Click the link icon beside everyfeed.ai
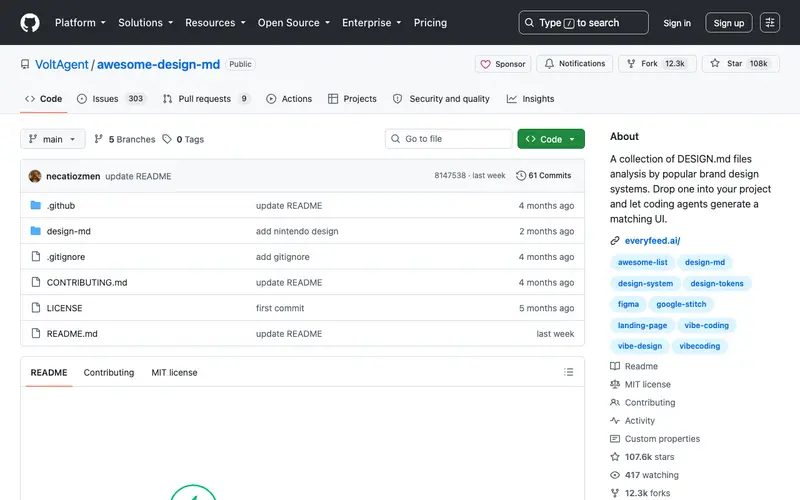The width and height of the screenshot is (800, 500). click(615, 241)
